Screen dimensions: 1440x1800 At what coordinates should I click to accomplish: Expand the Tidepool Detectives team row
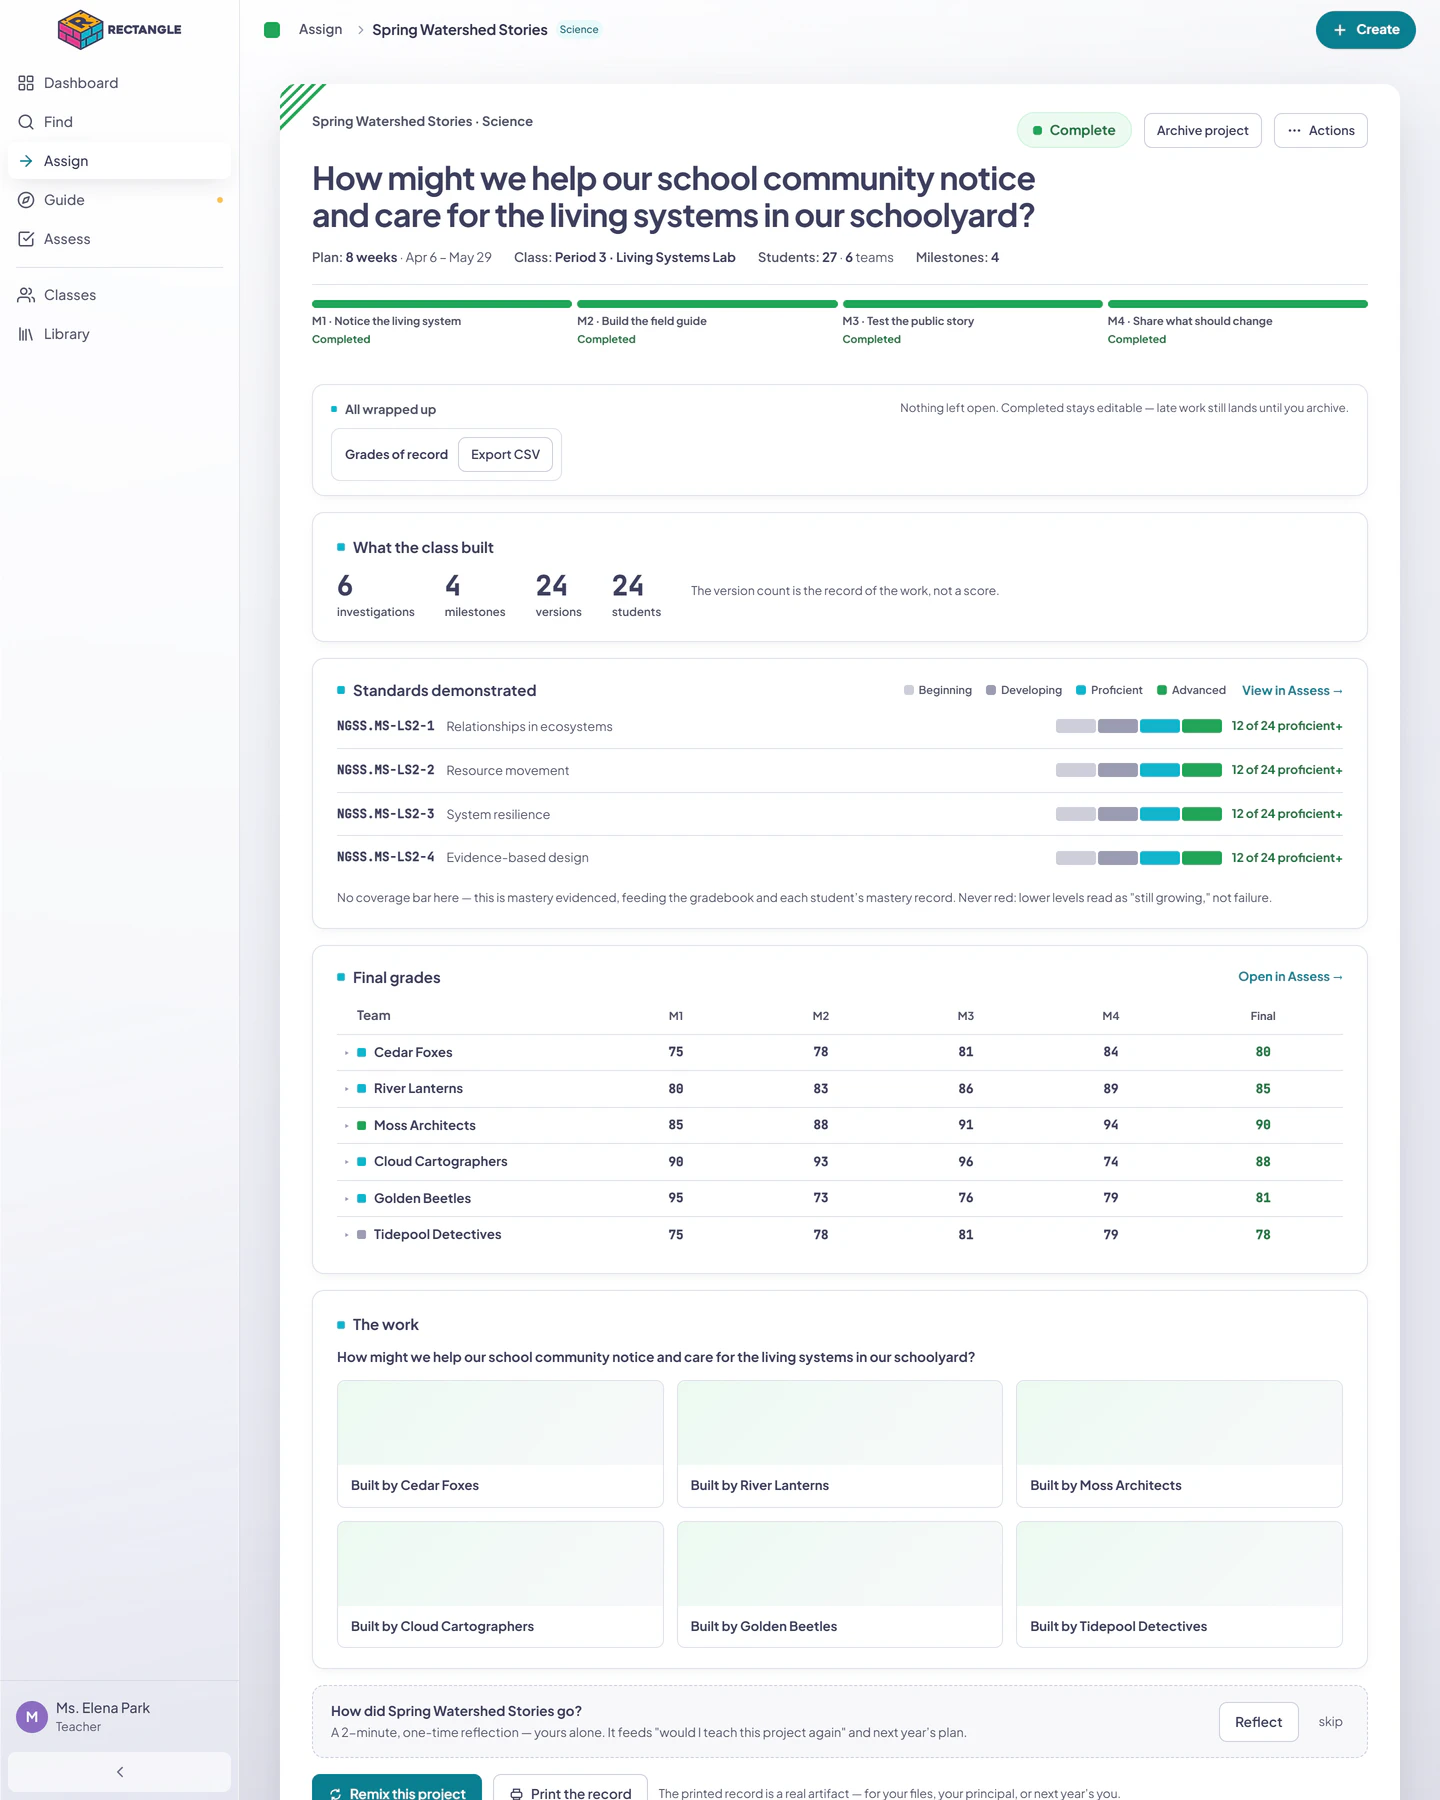[347, 1235]
